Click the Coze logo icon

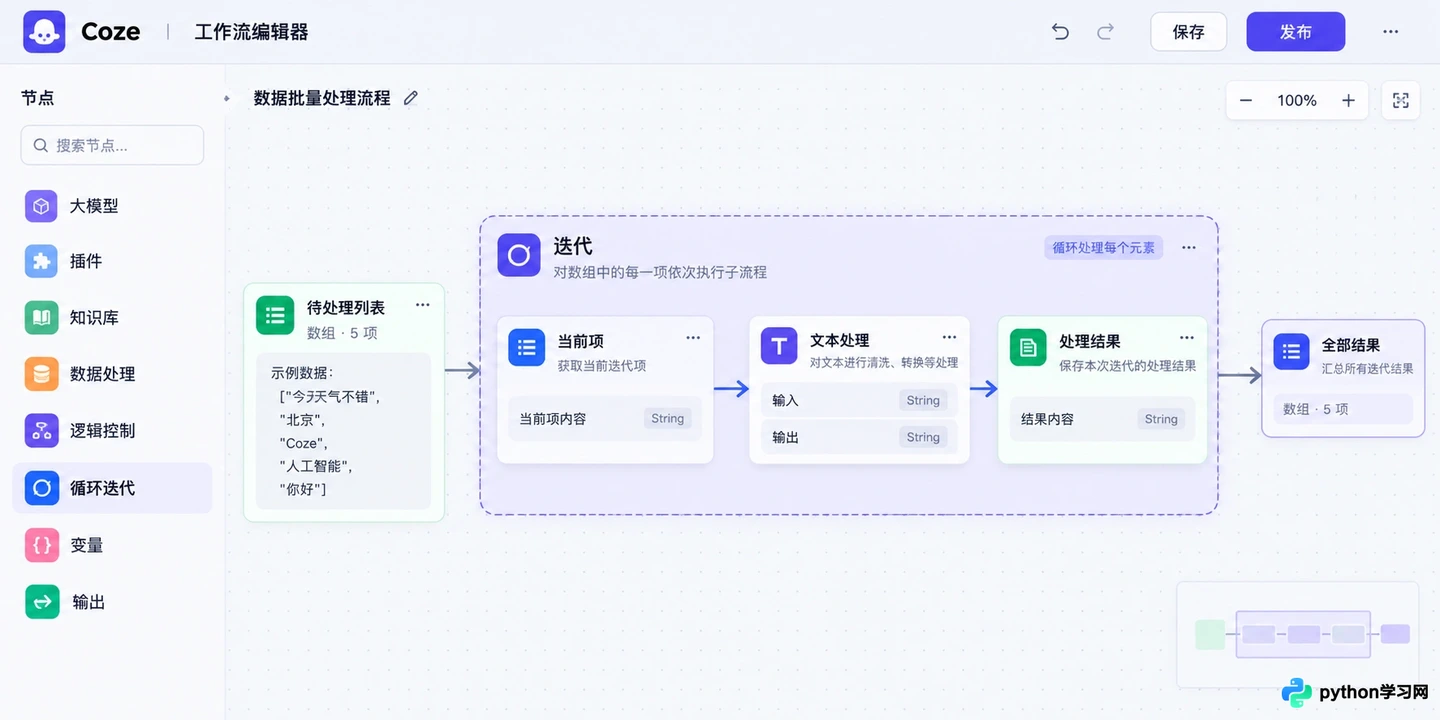click(44, 32)
